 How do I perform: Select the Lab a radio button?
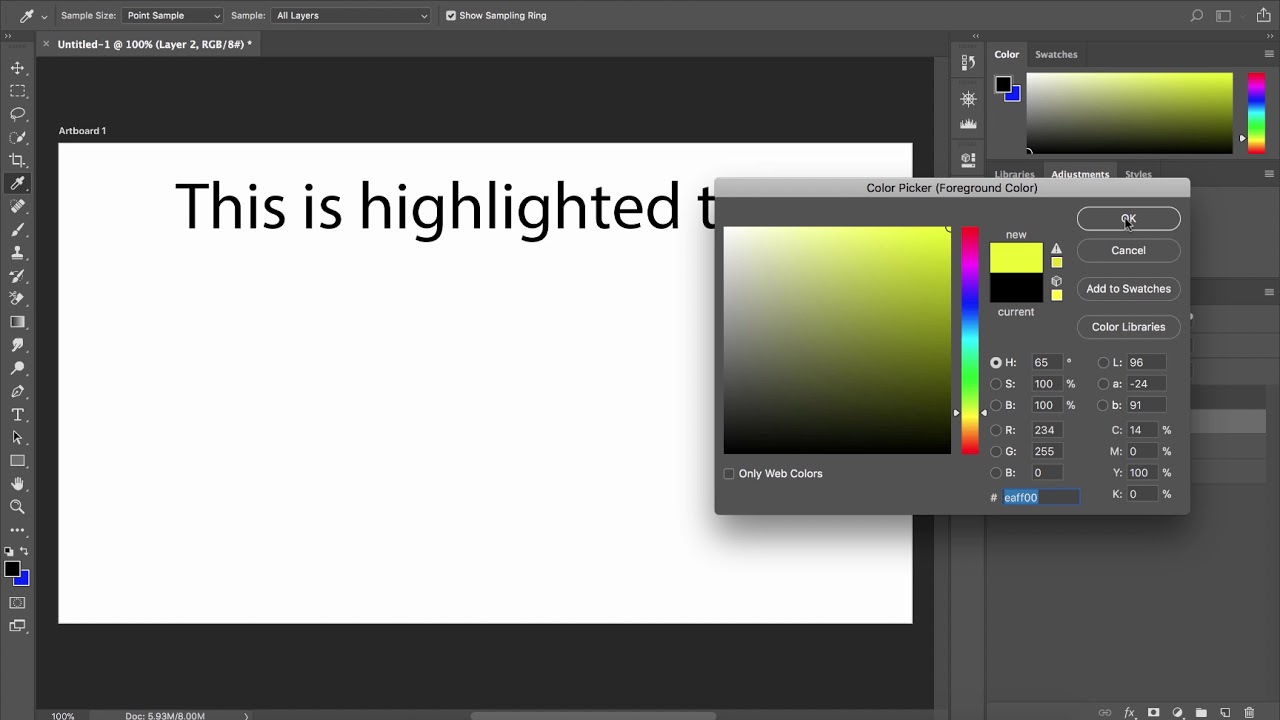(x=1103, y=384)
